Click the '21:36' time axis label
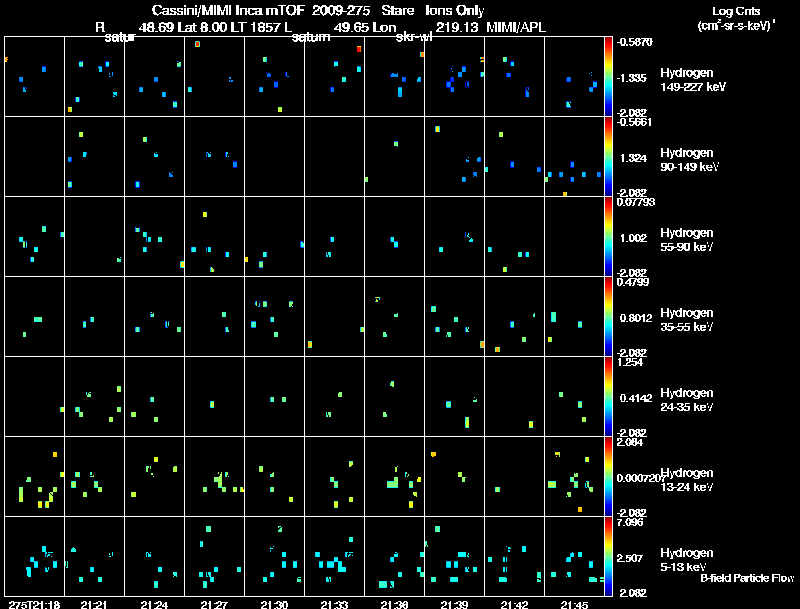 (x=394, y=605)
